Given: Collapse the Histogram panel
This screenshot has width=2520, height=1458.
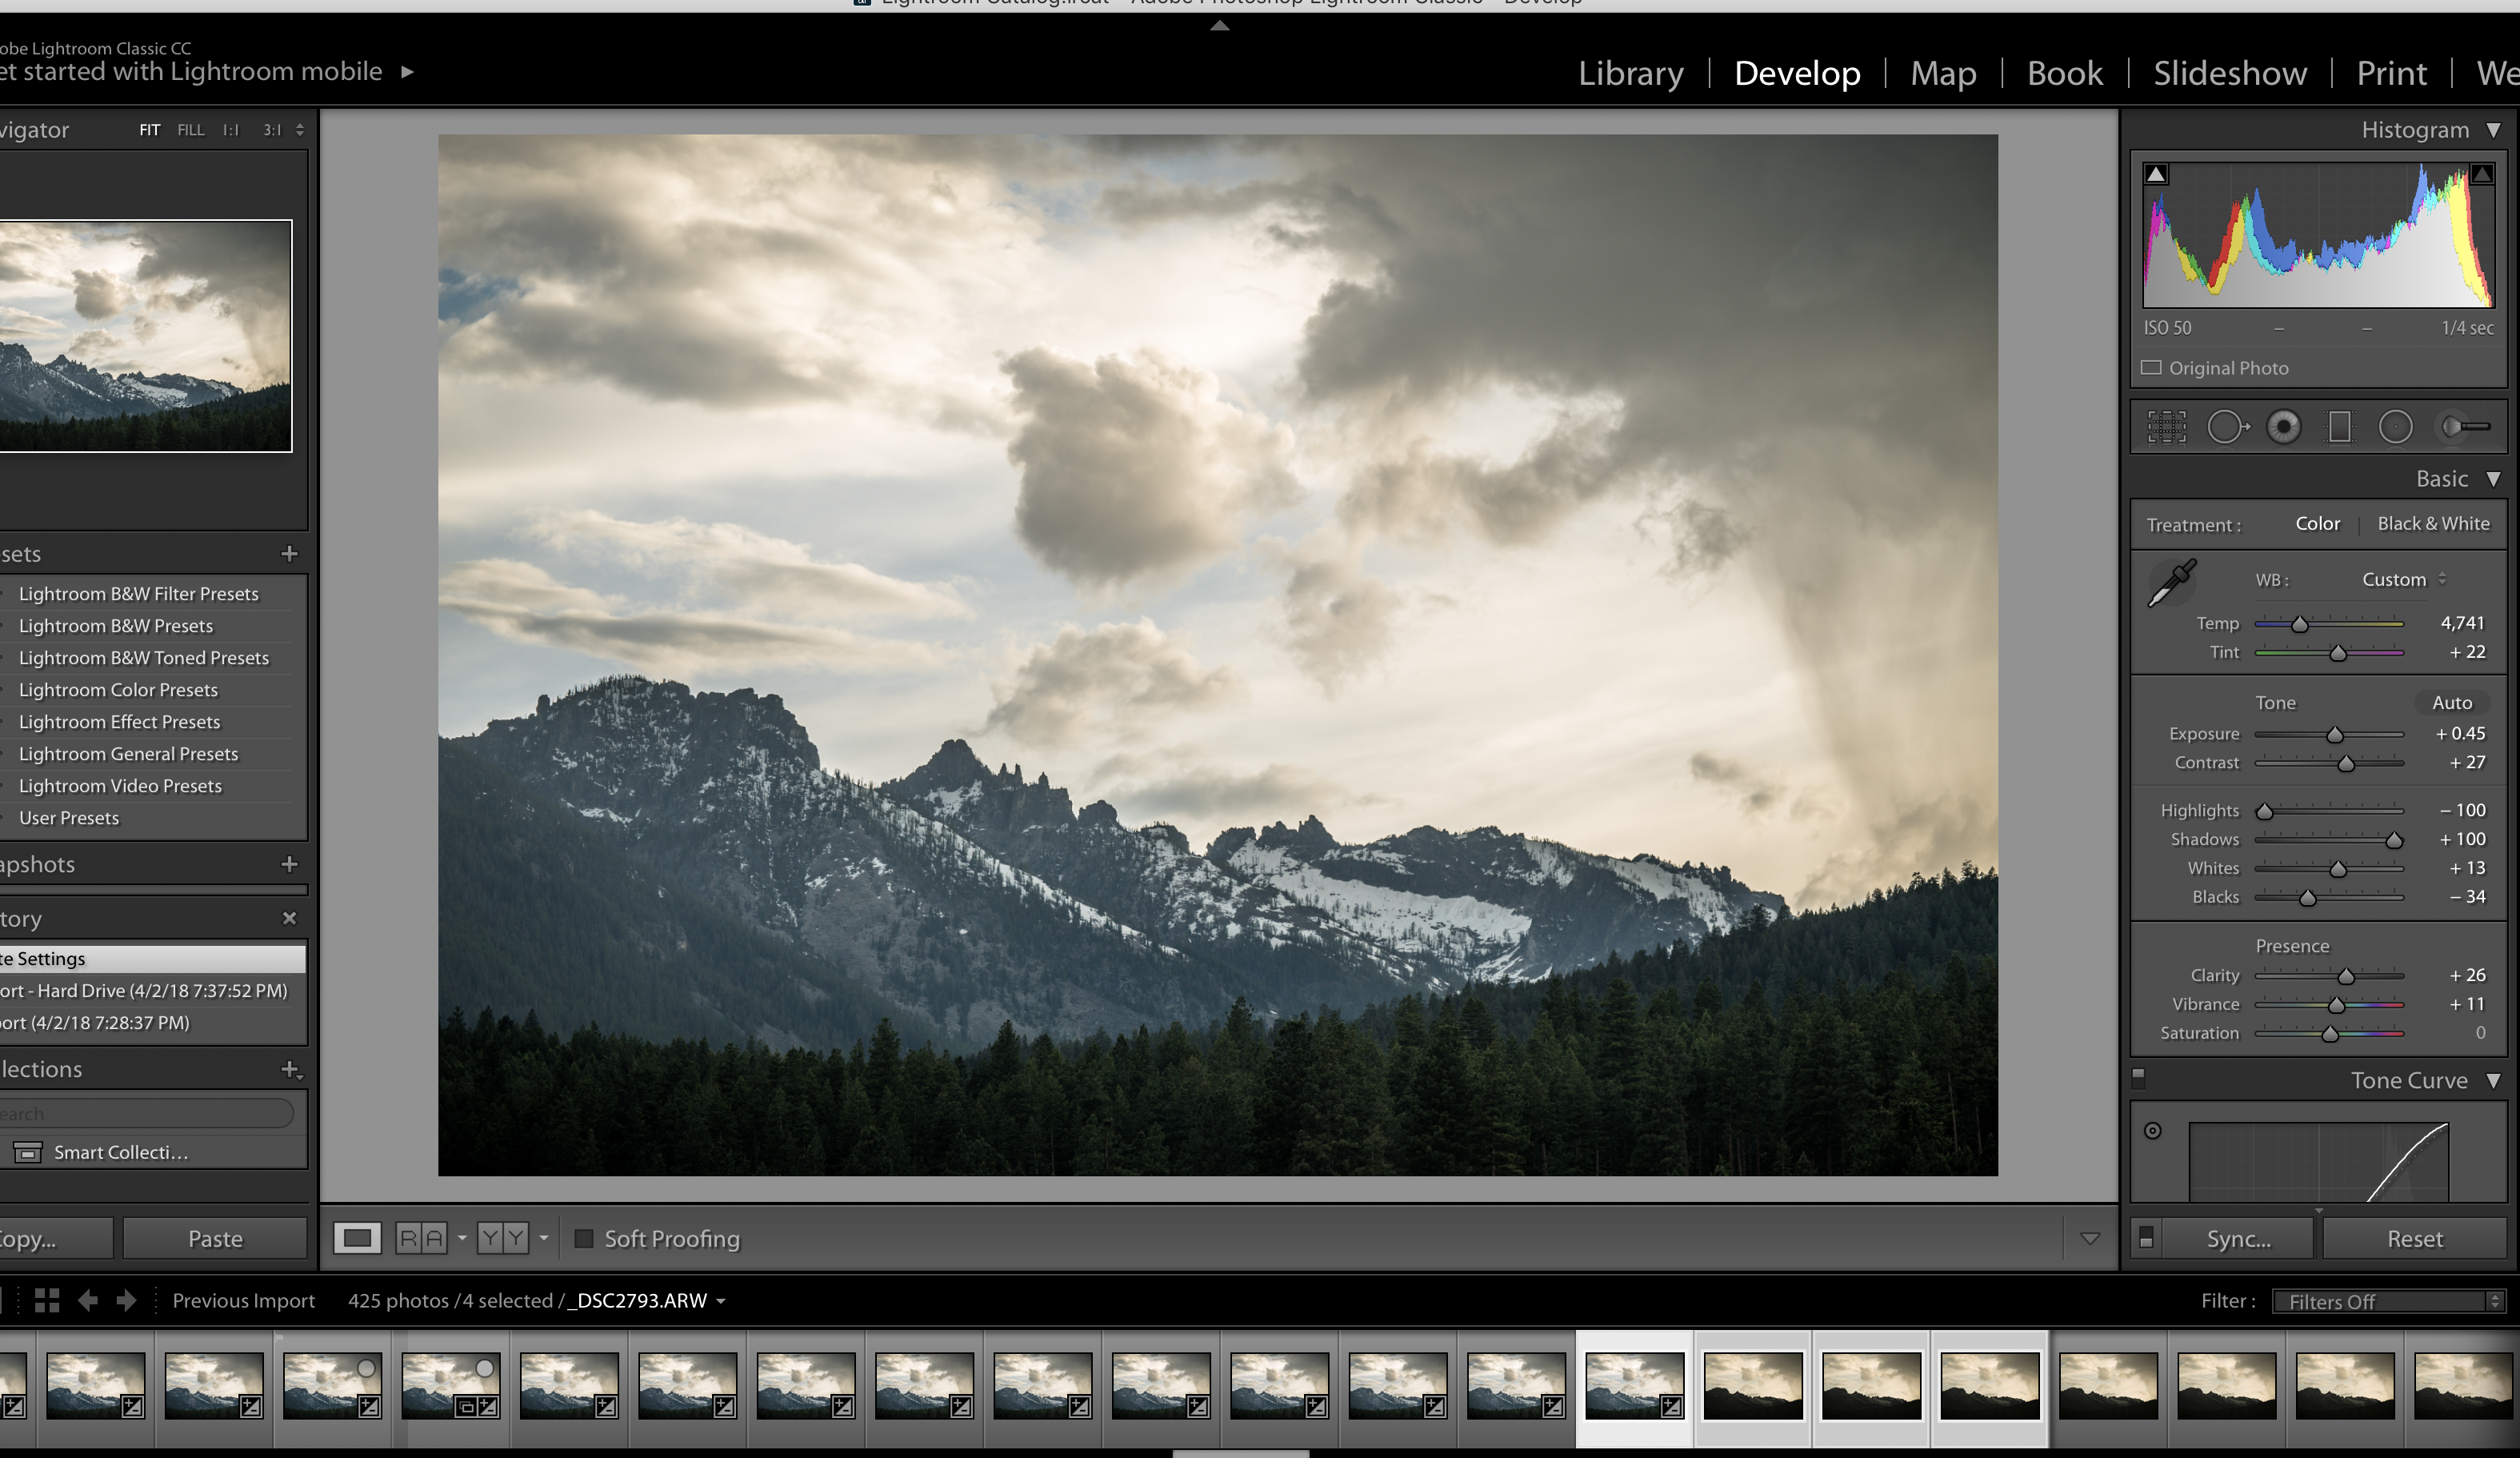Looking at the screenshot, I should (x=2493, y=130).
